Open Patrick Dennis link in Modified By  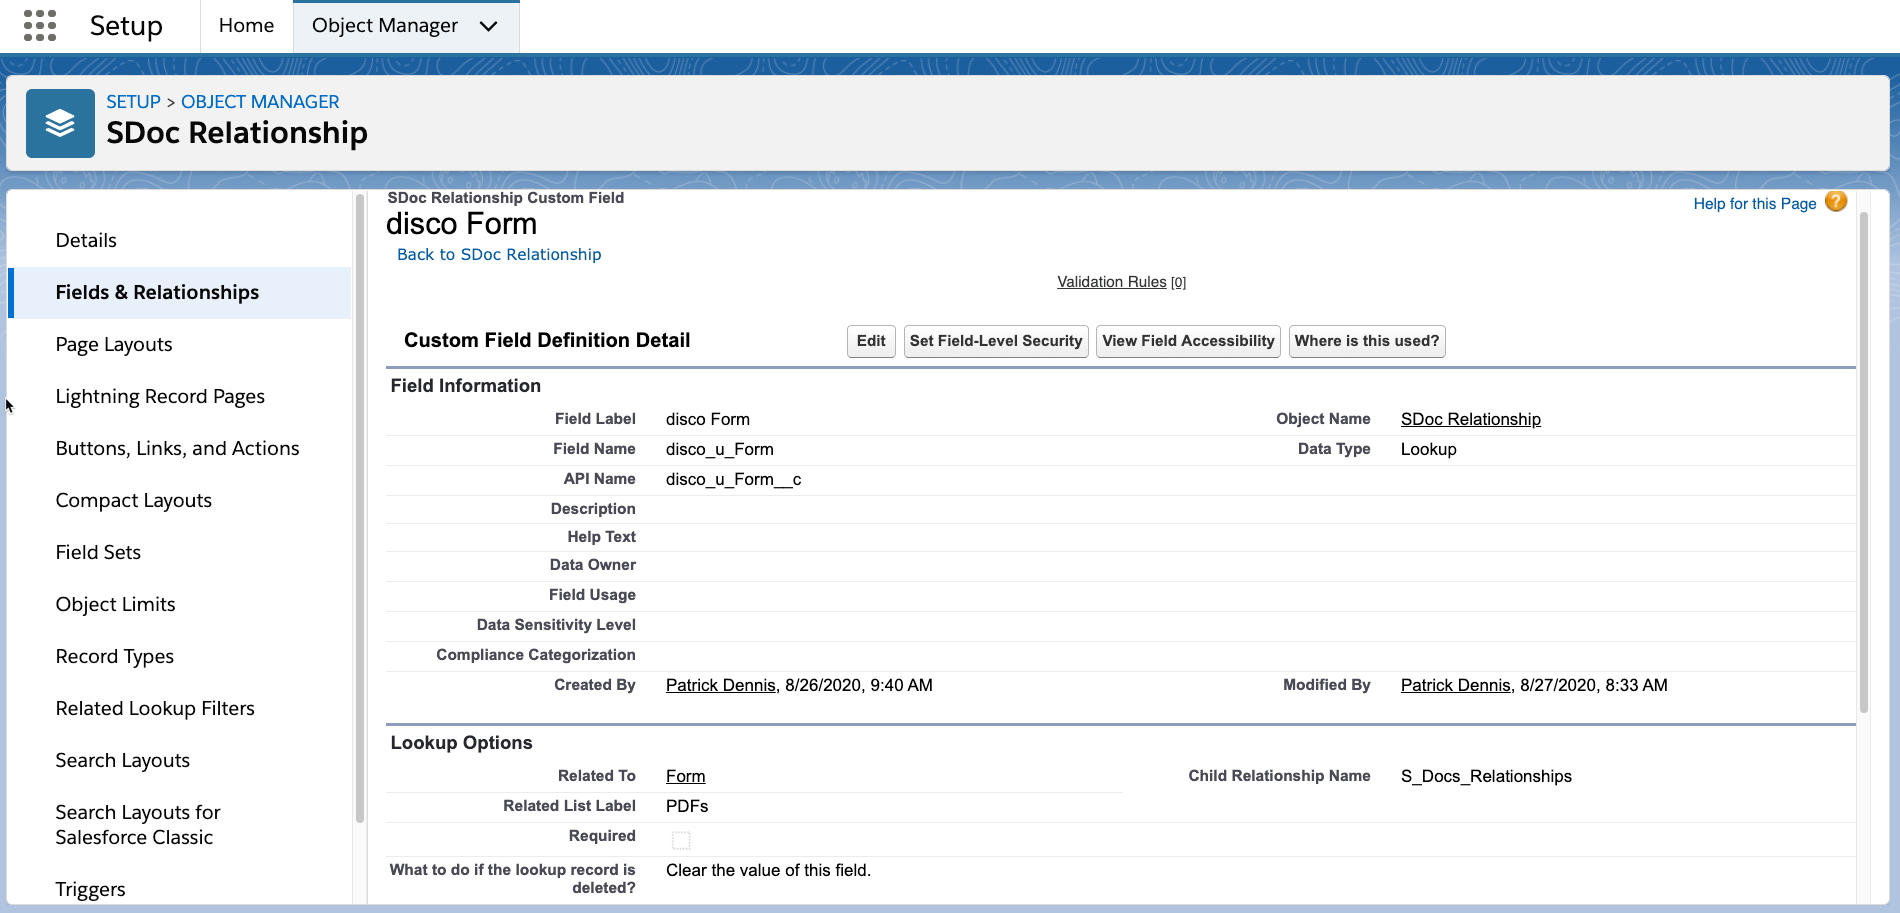point(1455,685)
